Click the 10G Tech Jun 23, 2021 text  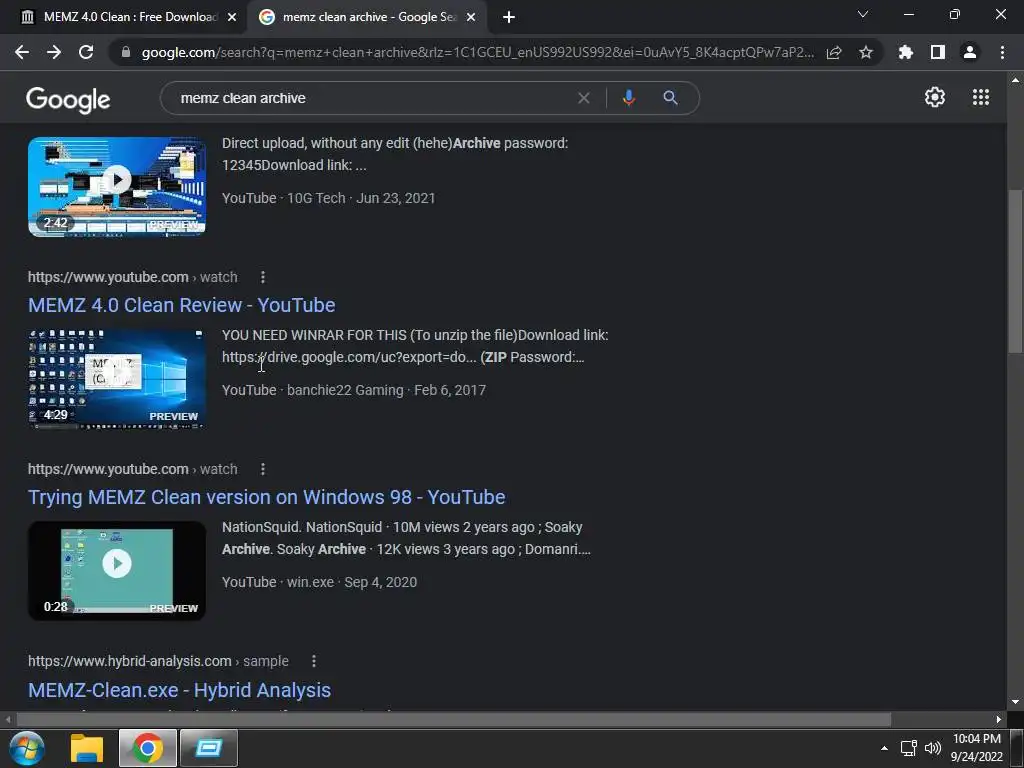[361, 198]
